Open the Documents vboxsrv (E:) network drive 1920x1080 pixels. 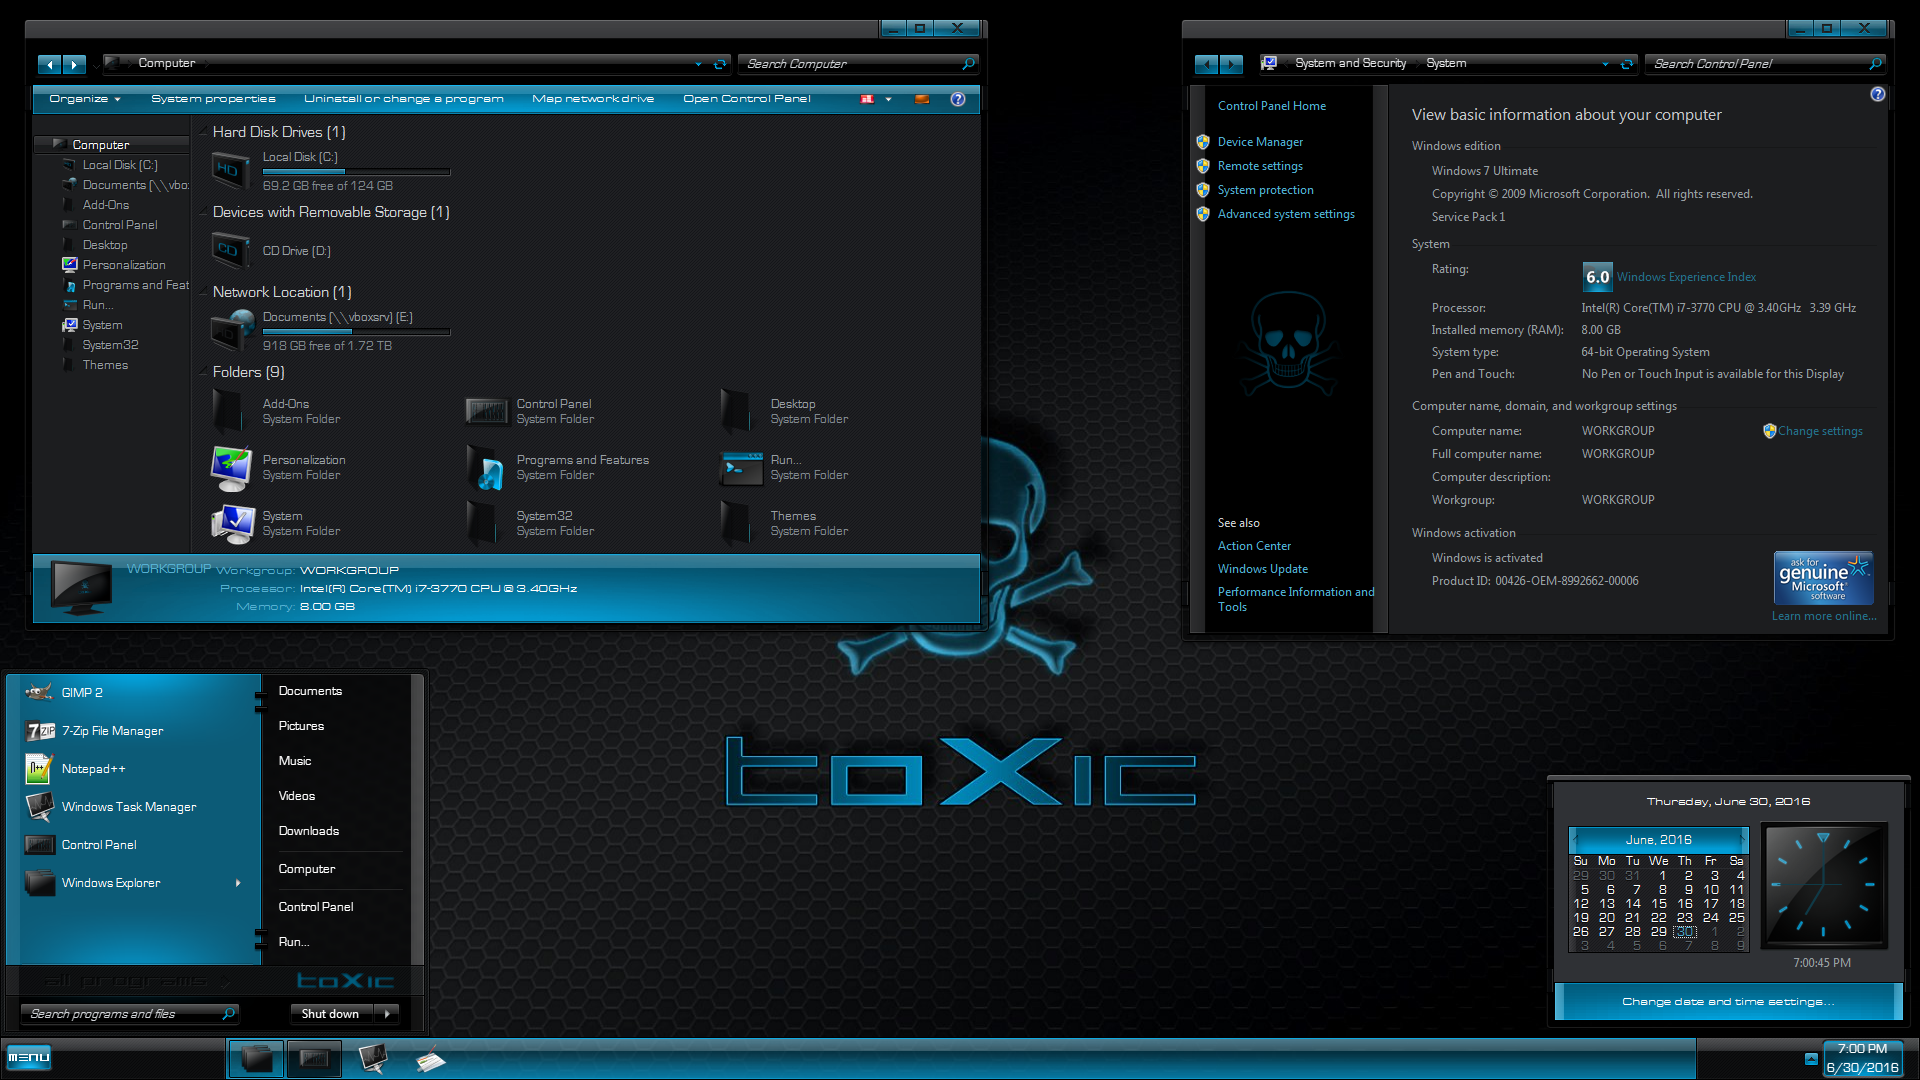point(232,330)
